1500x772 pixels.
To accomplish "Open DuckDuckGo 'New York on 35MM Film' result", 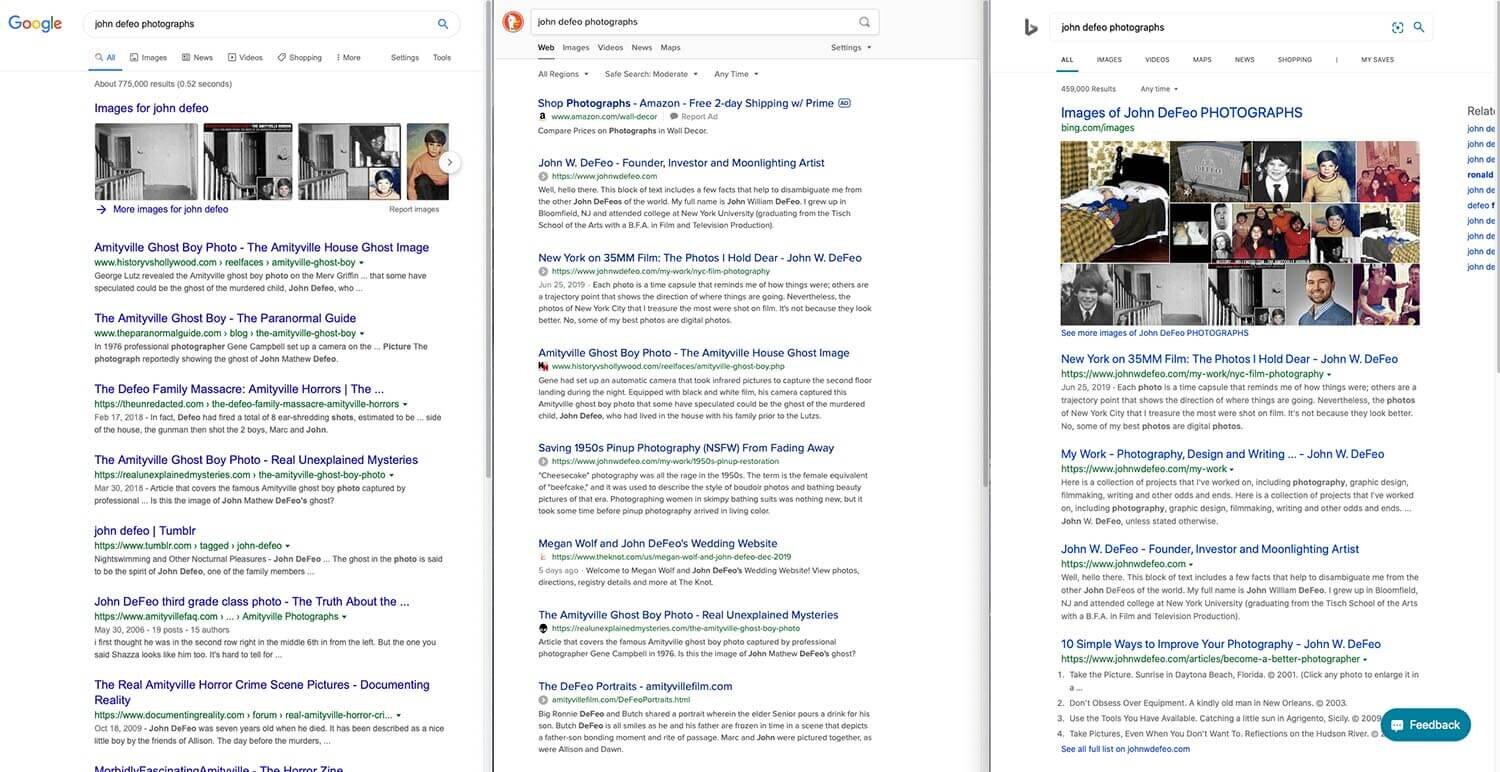I will 700,257.
